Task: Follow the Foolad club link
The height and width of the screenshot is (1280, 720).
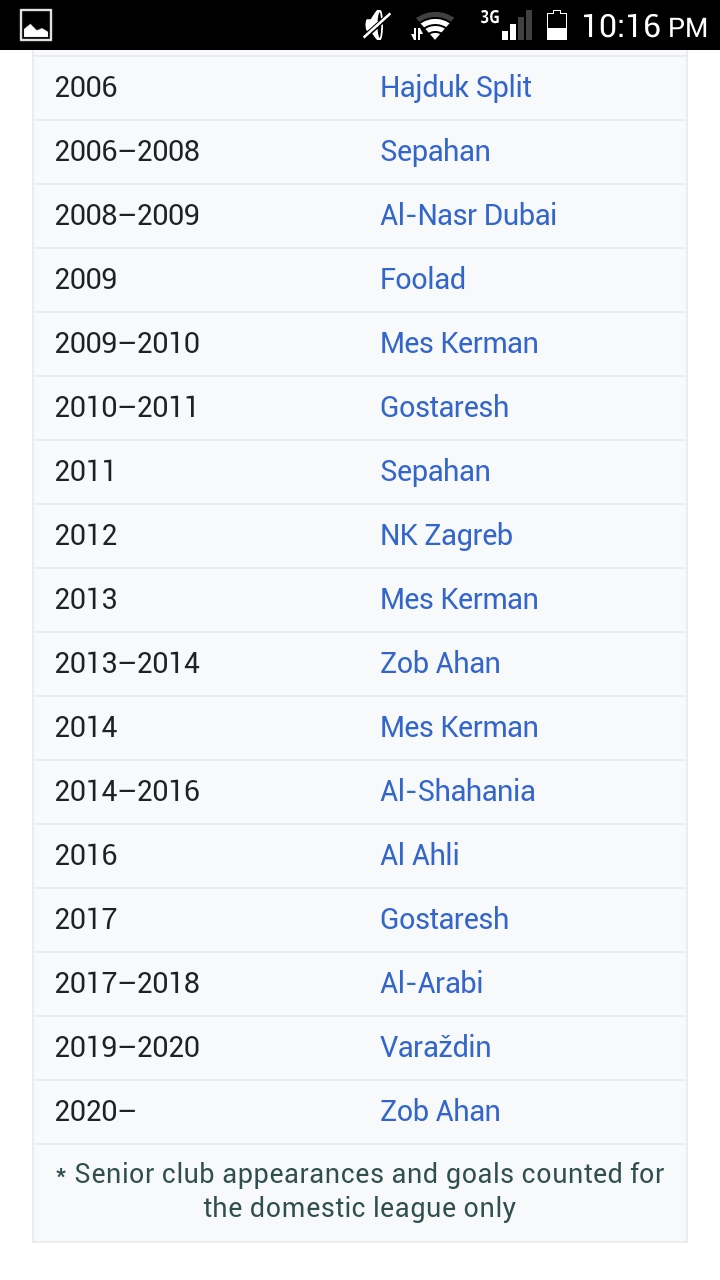Action: coord(422,279)
